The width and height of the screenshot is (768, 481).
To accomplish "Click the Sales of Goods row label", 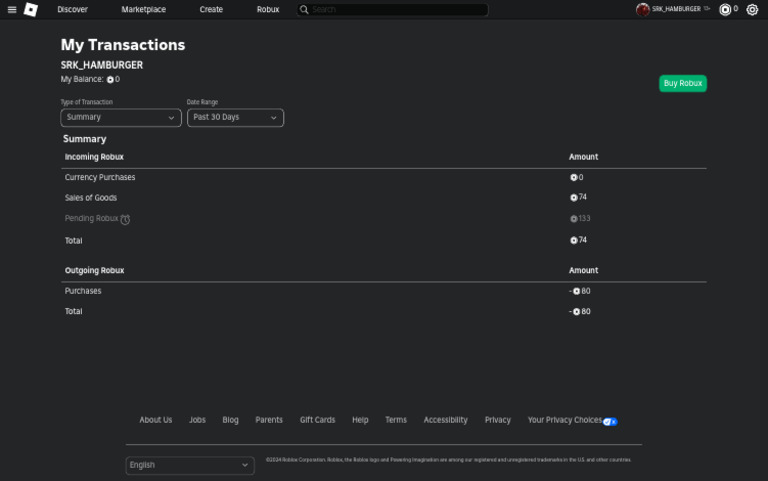I will tap(91, 198).
